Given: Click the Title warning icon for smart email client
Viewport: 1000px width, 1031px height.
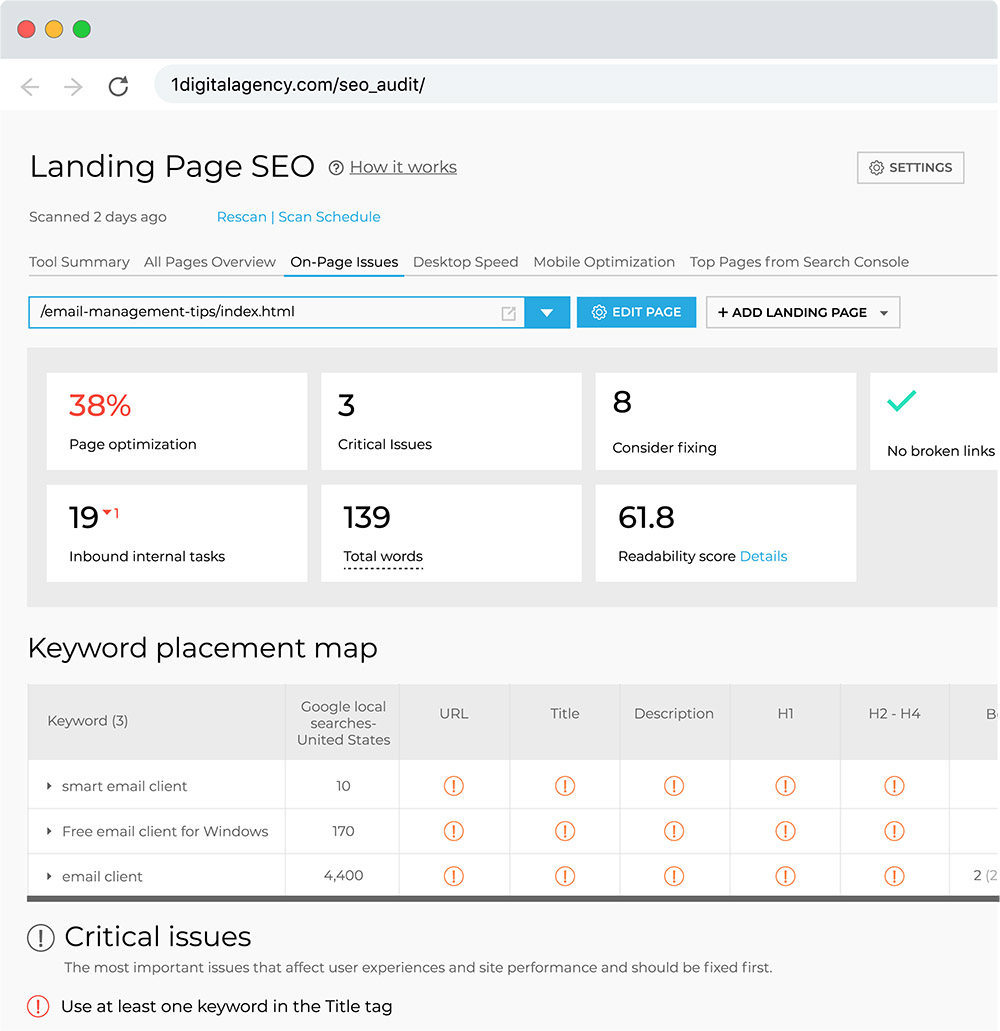Looking at the screenshot, I should pos(564,786).
